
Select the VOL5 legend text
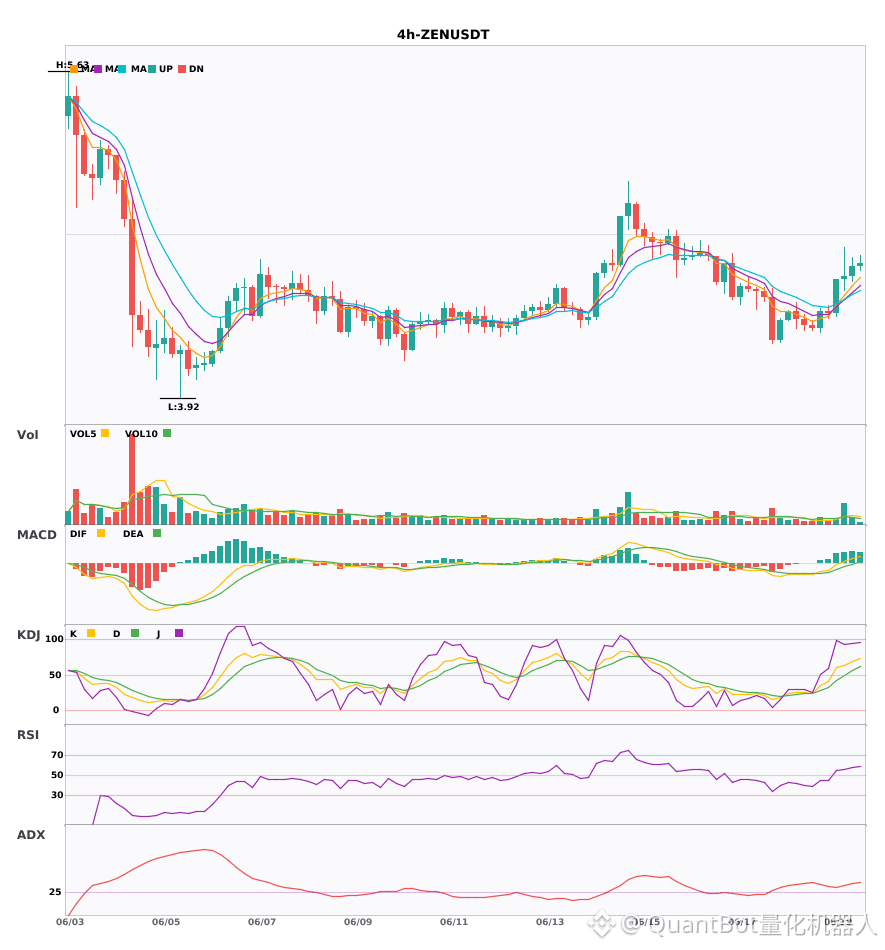pos(83,434)
